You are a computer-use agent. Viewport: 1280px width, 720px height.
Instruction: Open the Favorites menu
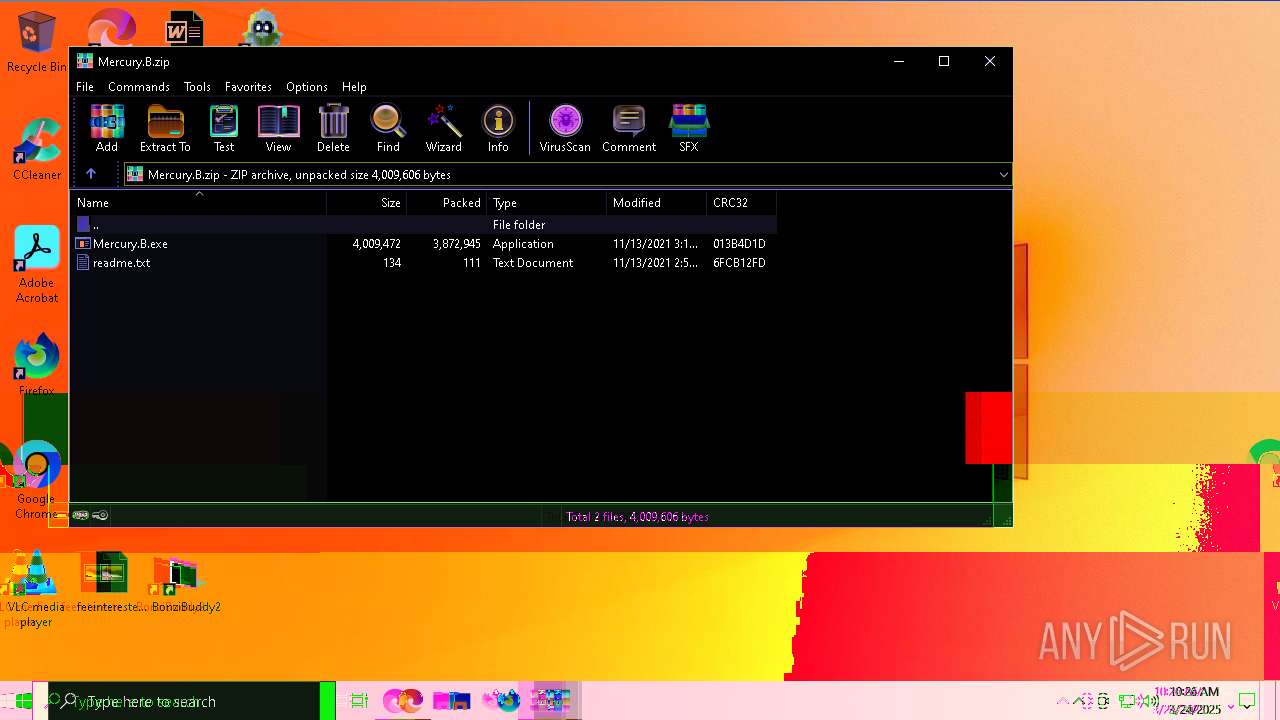(248, 87)
